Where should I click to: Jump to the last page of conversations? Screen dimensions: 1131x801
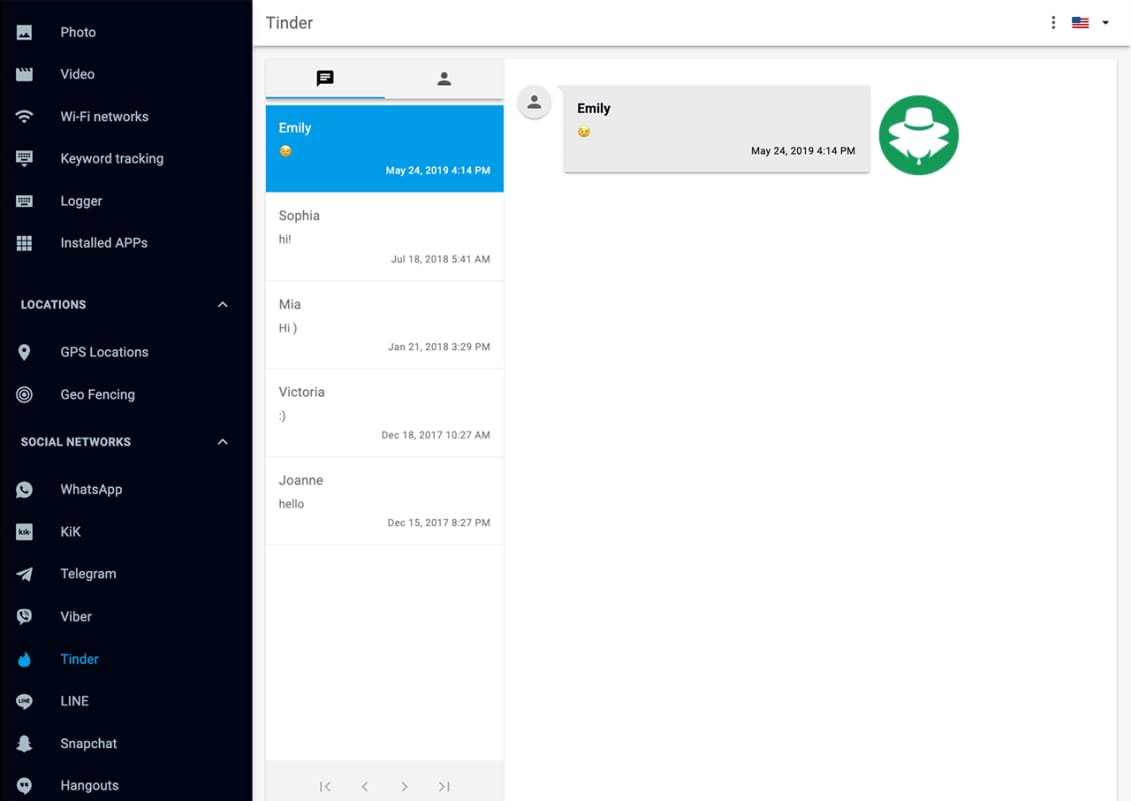pos(444,786)
